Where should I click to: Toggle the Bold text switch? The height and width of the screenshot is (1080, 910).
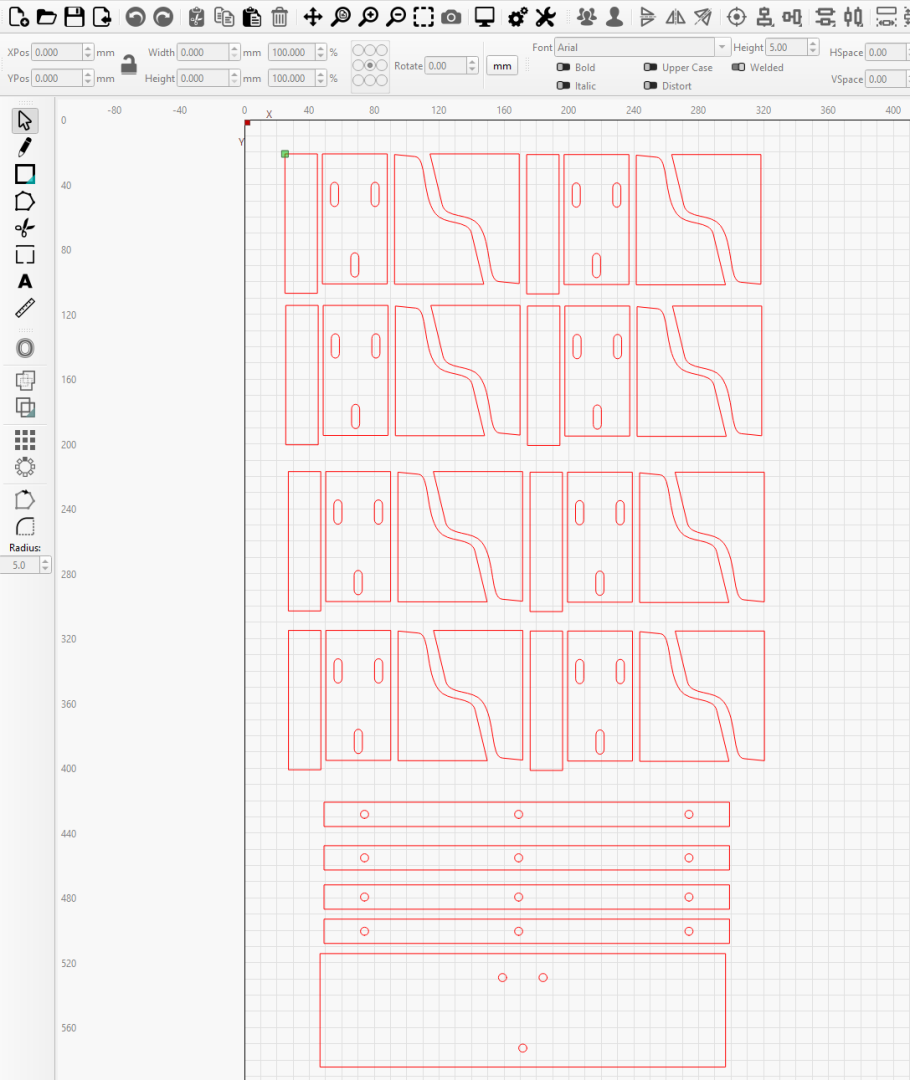(x=564, y=68)
